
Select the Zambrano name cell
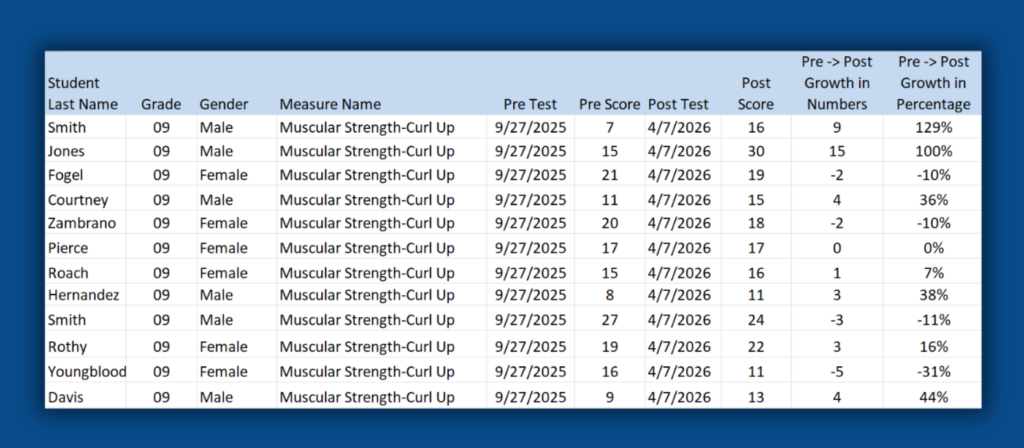tap(82, 223)
